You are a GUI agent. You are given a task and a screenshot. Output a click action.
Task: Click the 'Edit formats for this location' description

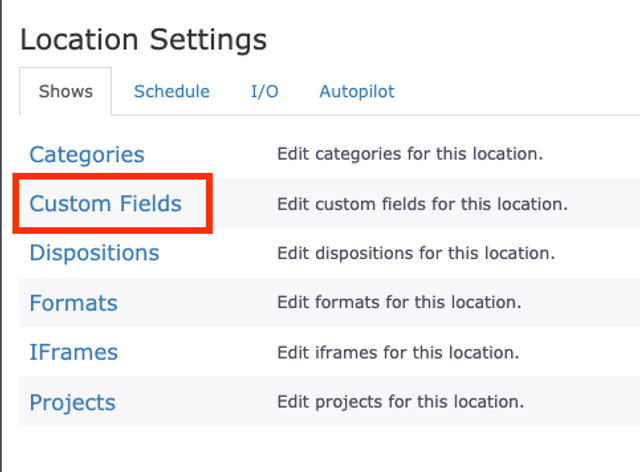pyautogui.click(x=399, y=303)
